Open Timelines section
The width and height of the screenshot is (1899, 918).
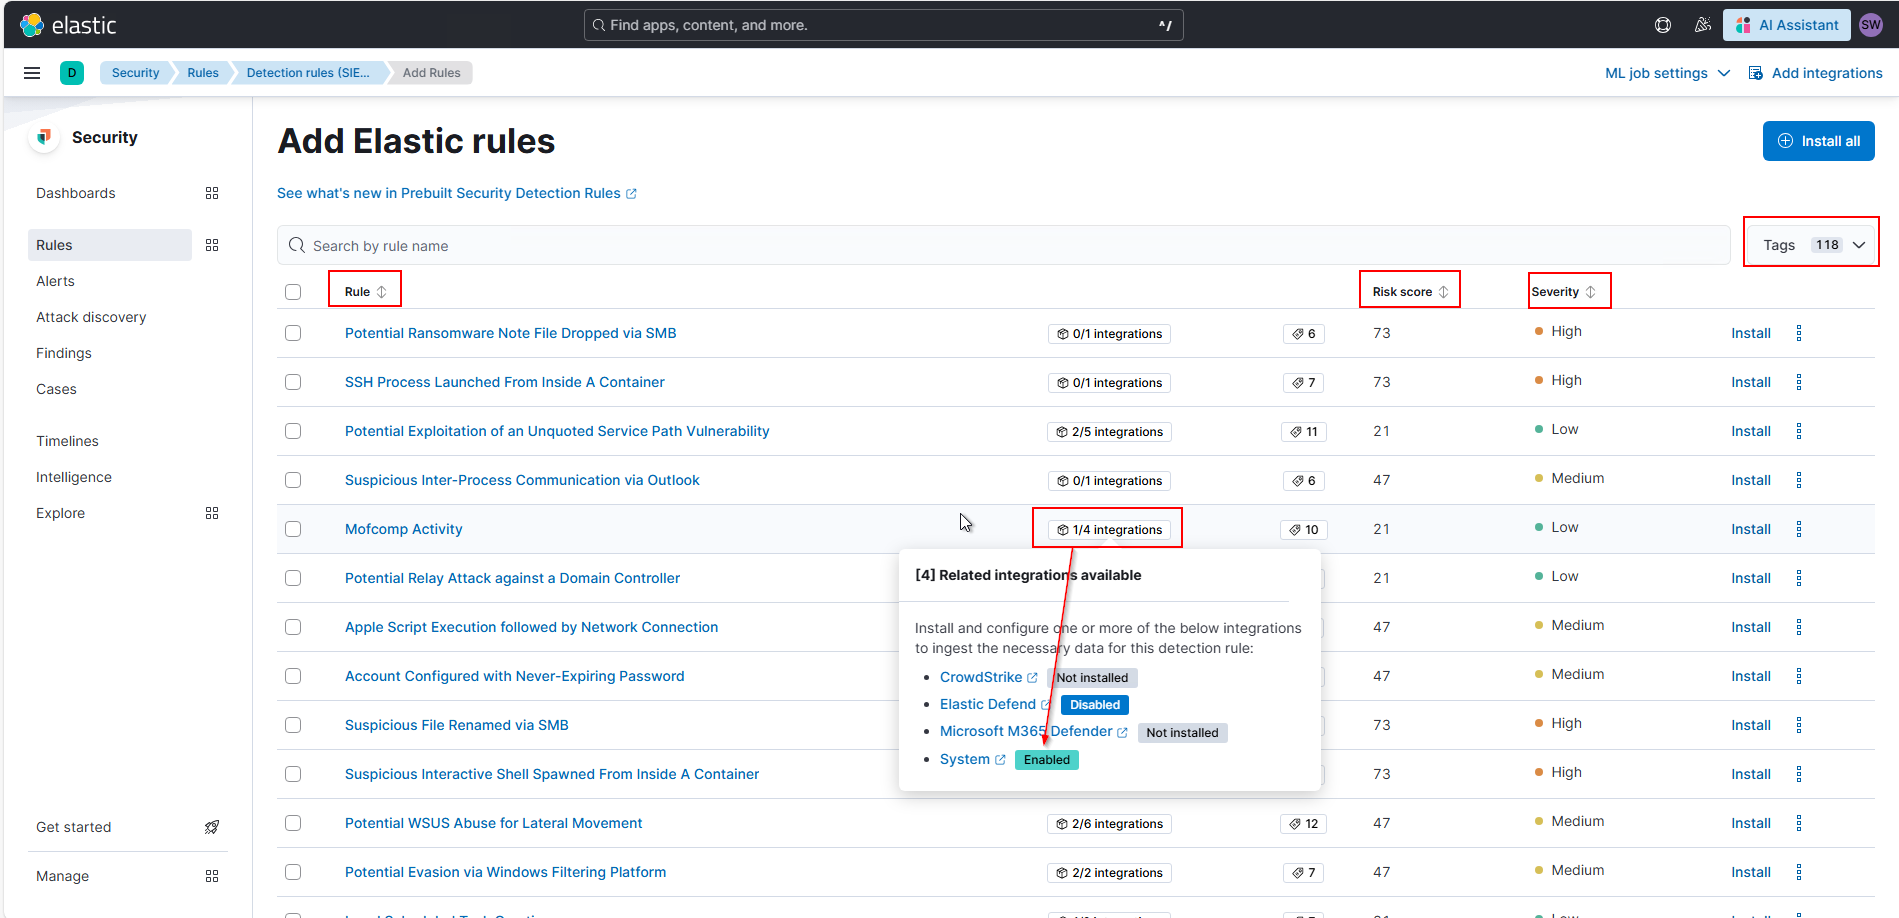[x=67, y=441]
